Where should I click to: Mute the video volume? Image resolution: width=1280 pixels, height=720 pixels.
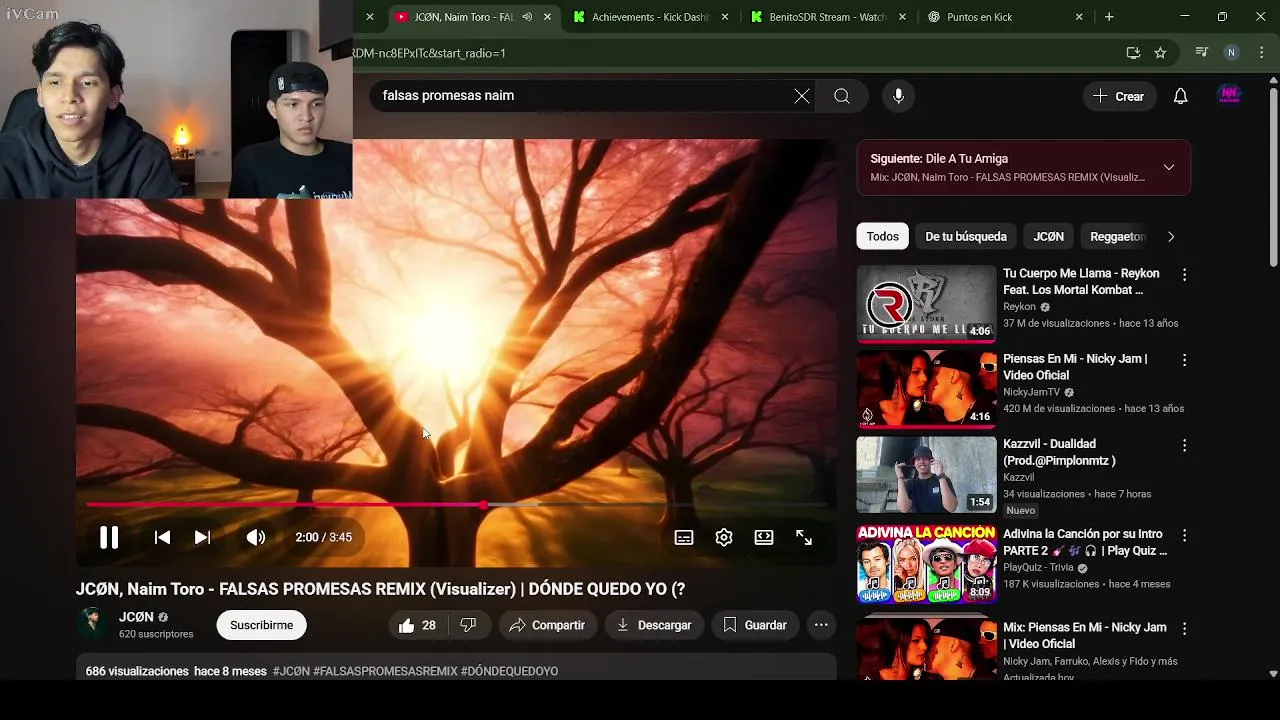[256, 537]
